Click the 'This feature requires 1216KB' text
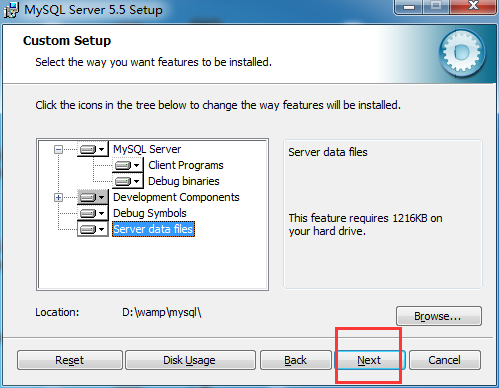This screenshot has height=388, width=499. (x=365, y=224)
